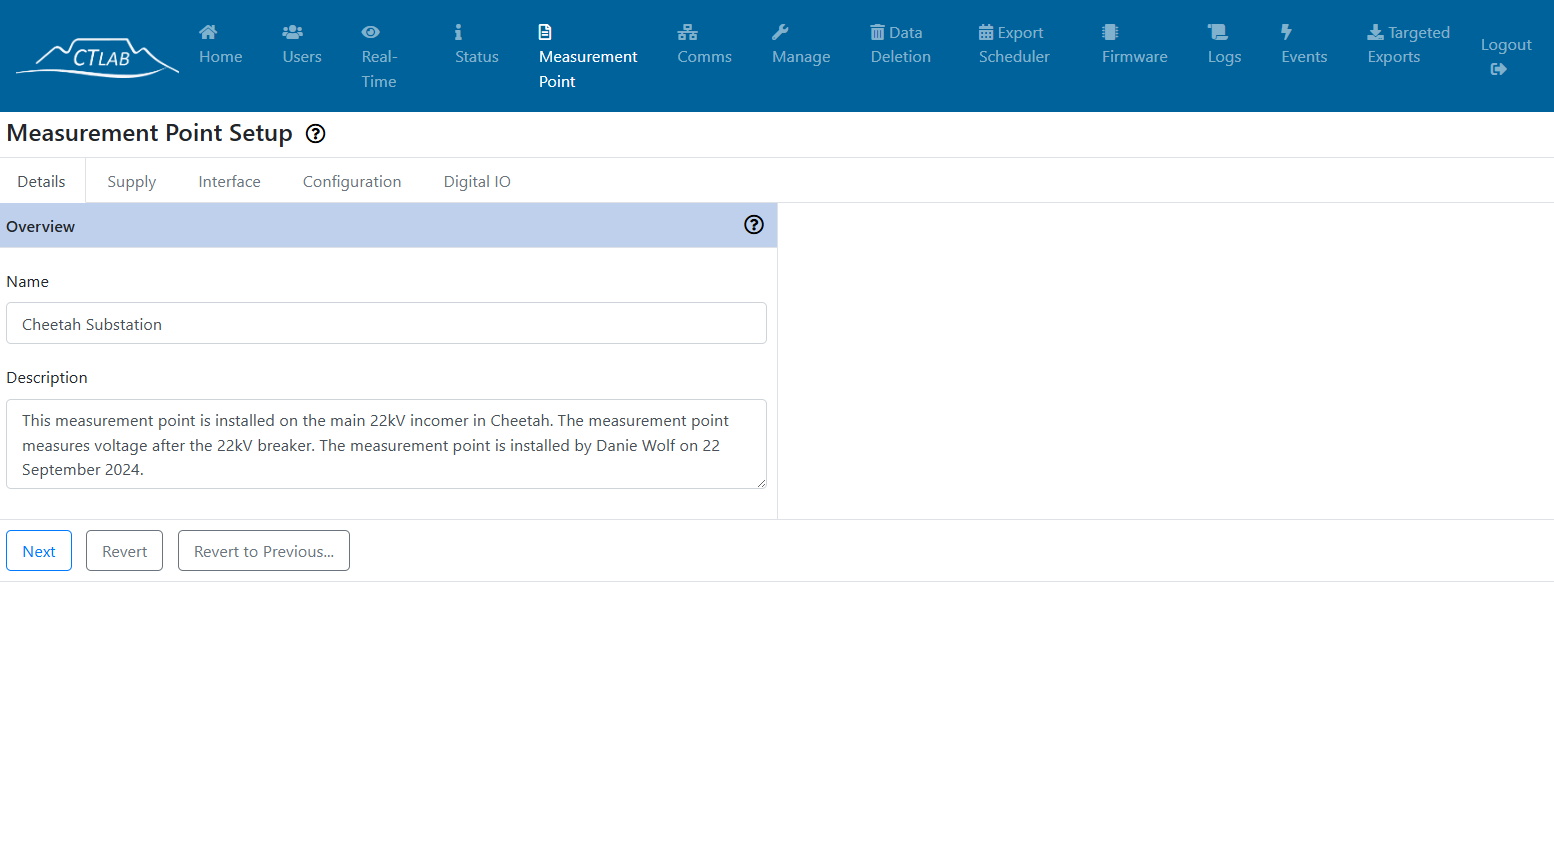Click the Description field label

click(47, 378)
